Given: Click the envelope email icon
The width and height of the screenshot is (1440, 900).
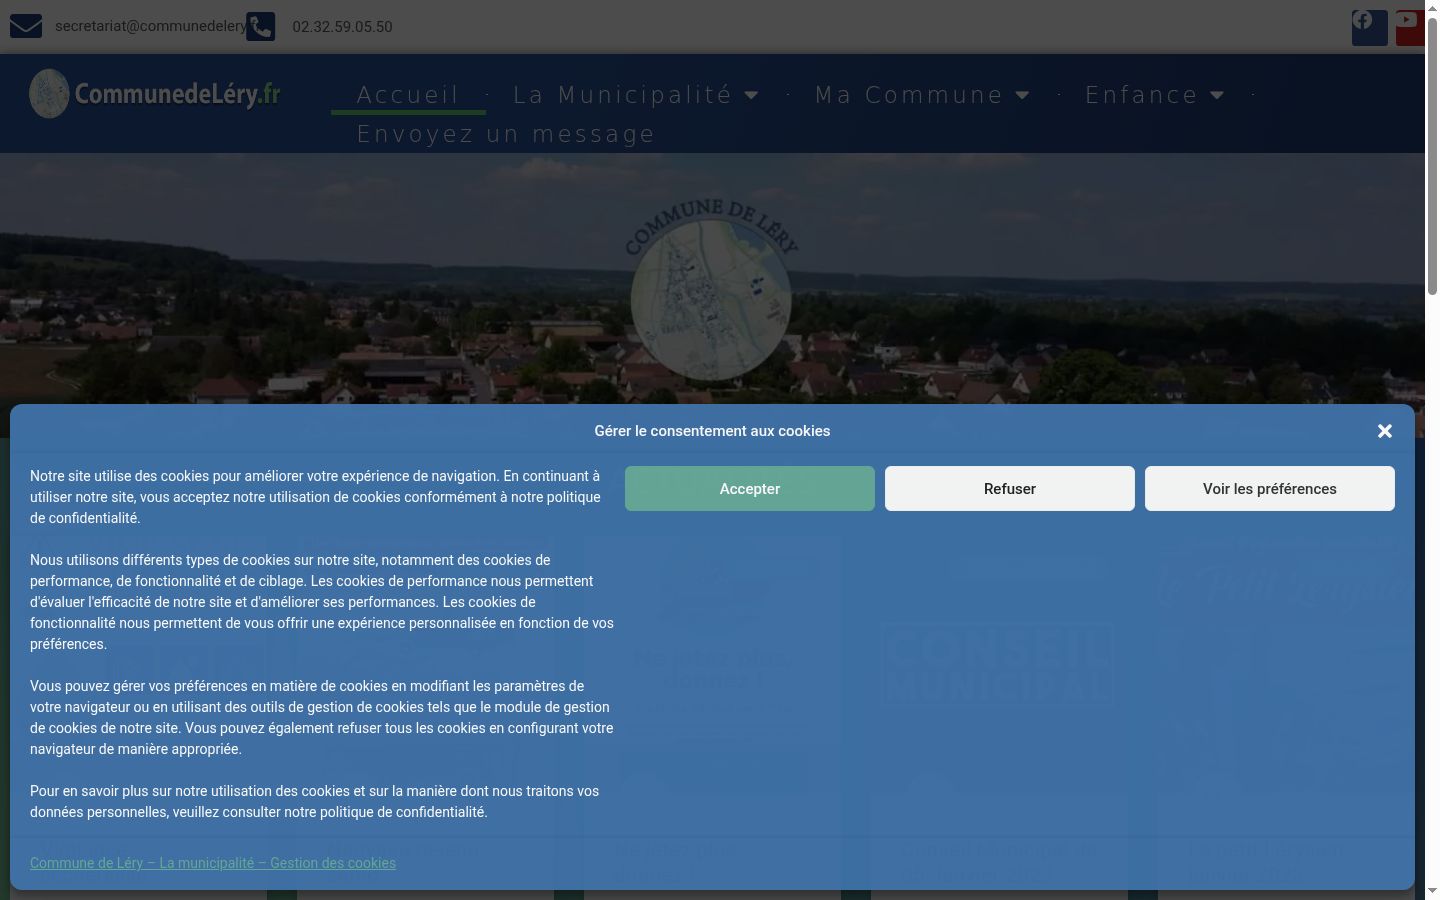Looking at the screenshot, I should 26,26.
